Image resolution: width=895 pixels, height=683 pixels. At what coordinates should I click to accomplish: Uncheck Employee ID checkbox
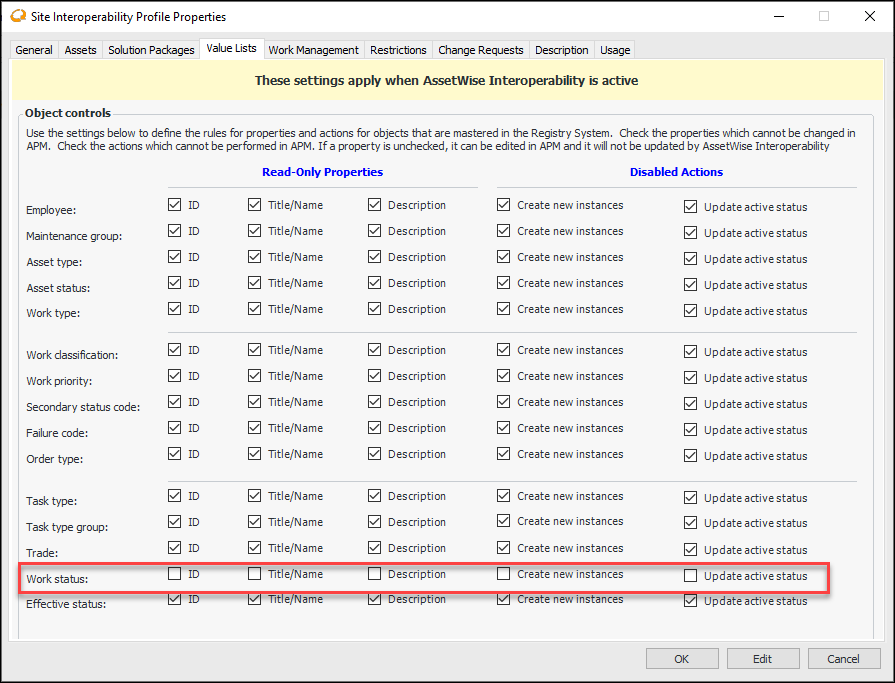[x=175, y=205]
